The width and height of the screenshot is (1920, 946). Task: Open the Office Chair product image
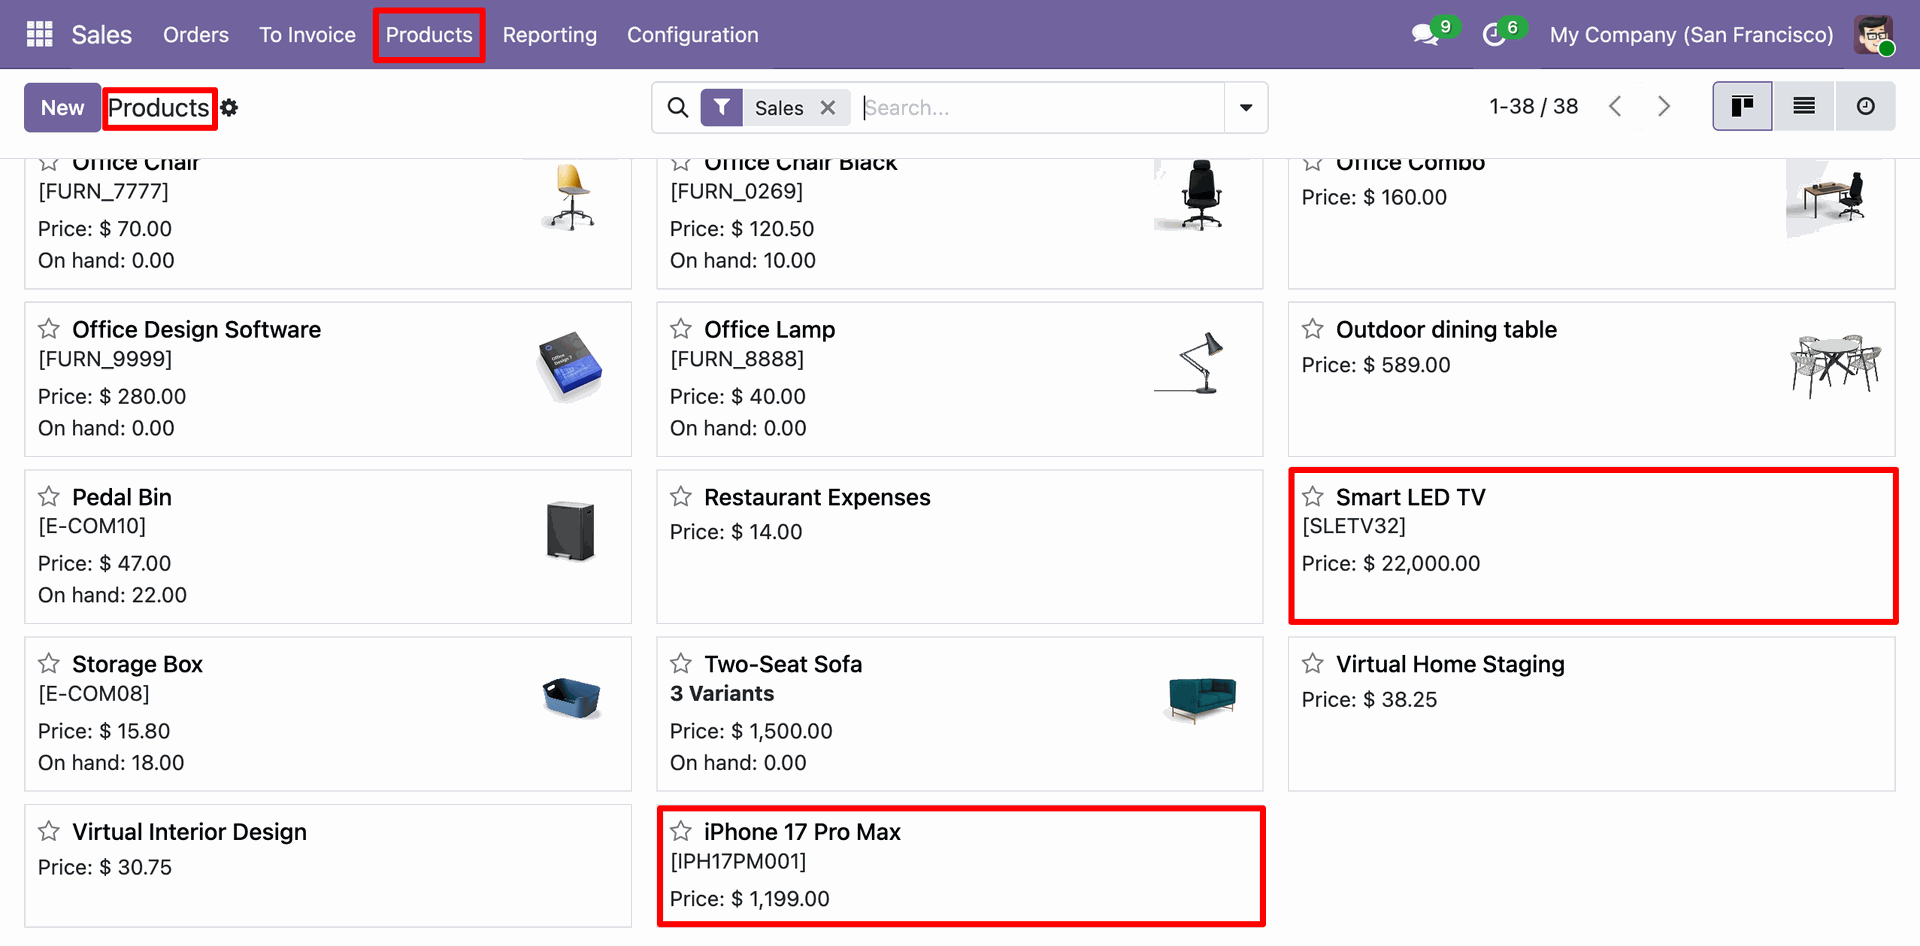coord(571,196)
